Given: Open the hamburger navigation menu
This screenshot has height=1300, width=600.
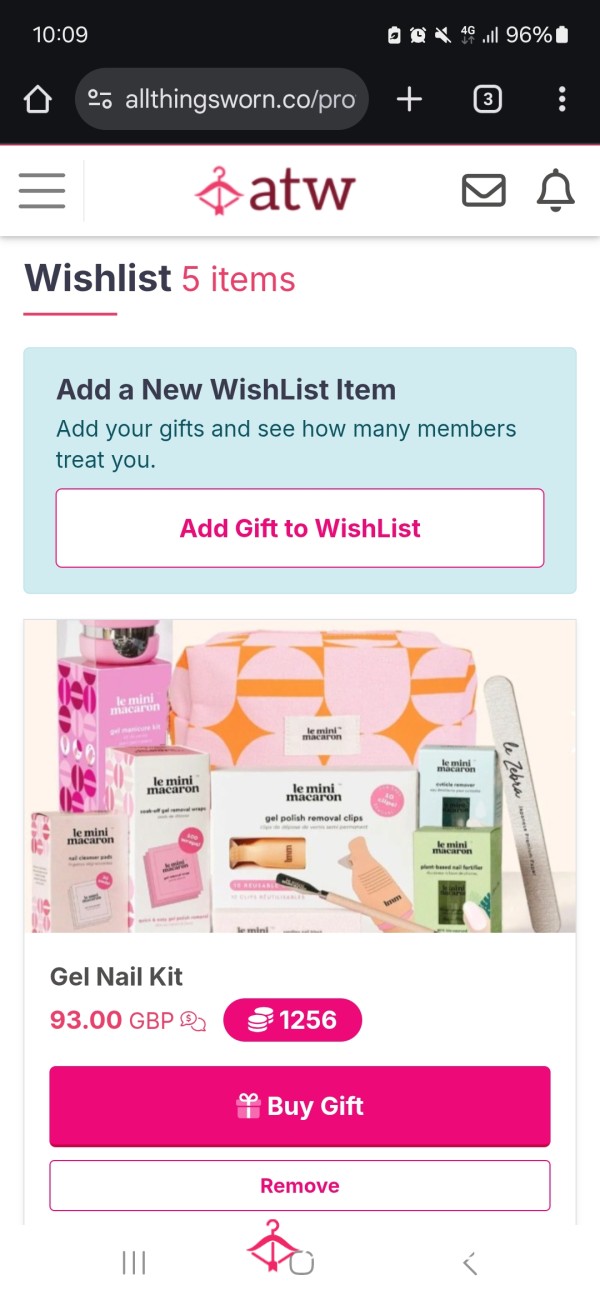Looking at the screenshot, I should [41, 190].
